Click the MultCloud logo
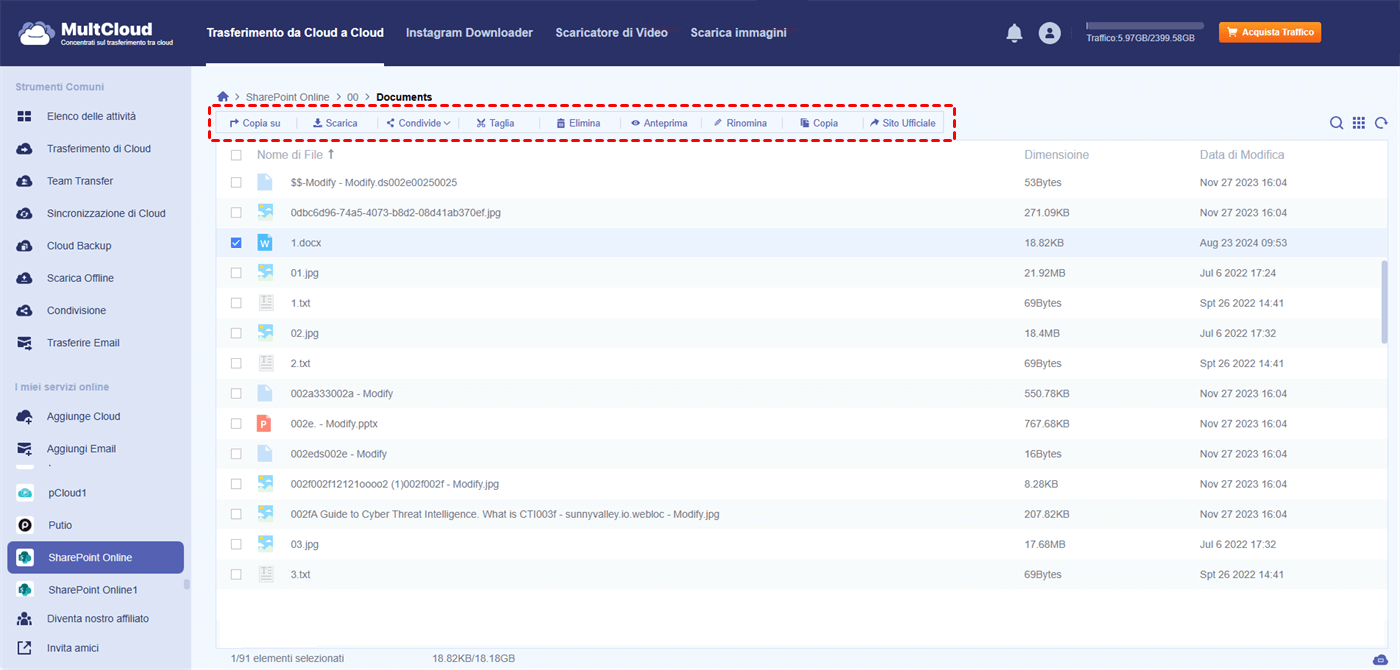This screenshot has width=1400, height=670. coord(95,33)
